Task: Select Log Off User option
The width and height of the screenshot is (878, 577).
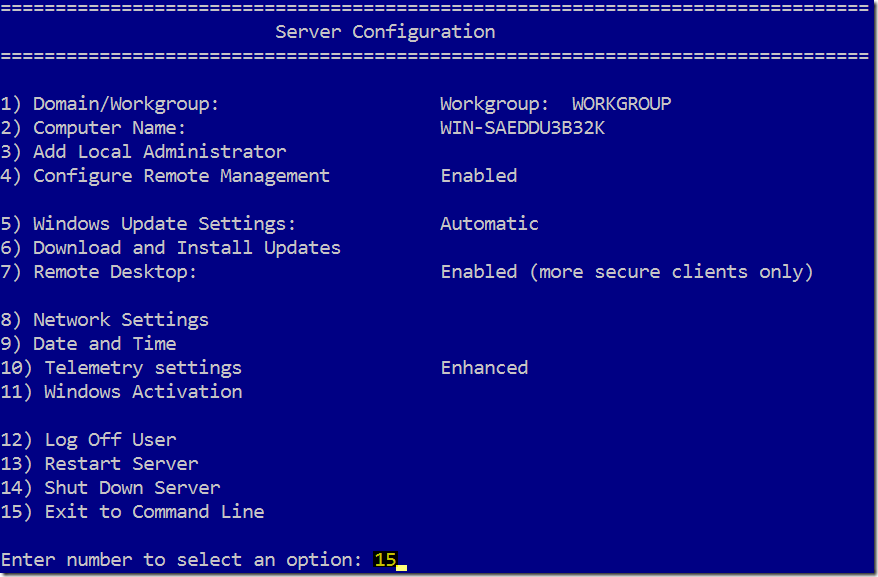Action: 88,440
